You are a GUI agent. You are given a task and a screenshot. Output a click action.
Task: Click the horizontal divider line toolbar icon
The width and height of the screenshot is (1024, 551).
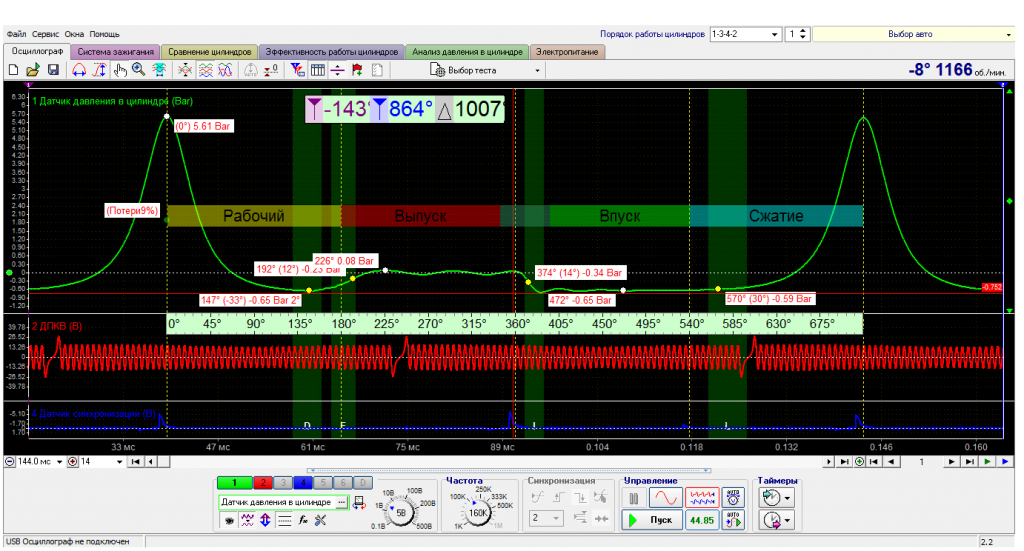(x=338, y=70)
